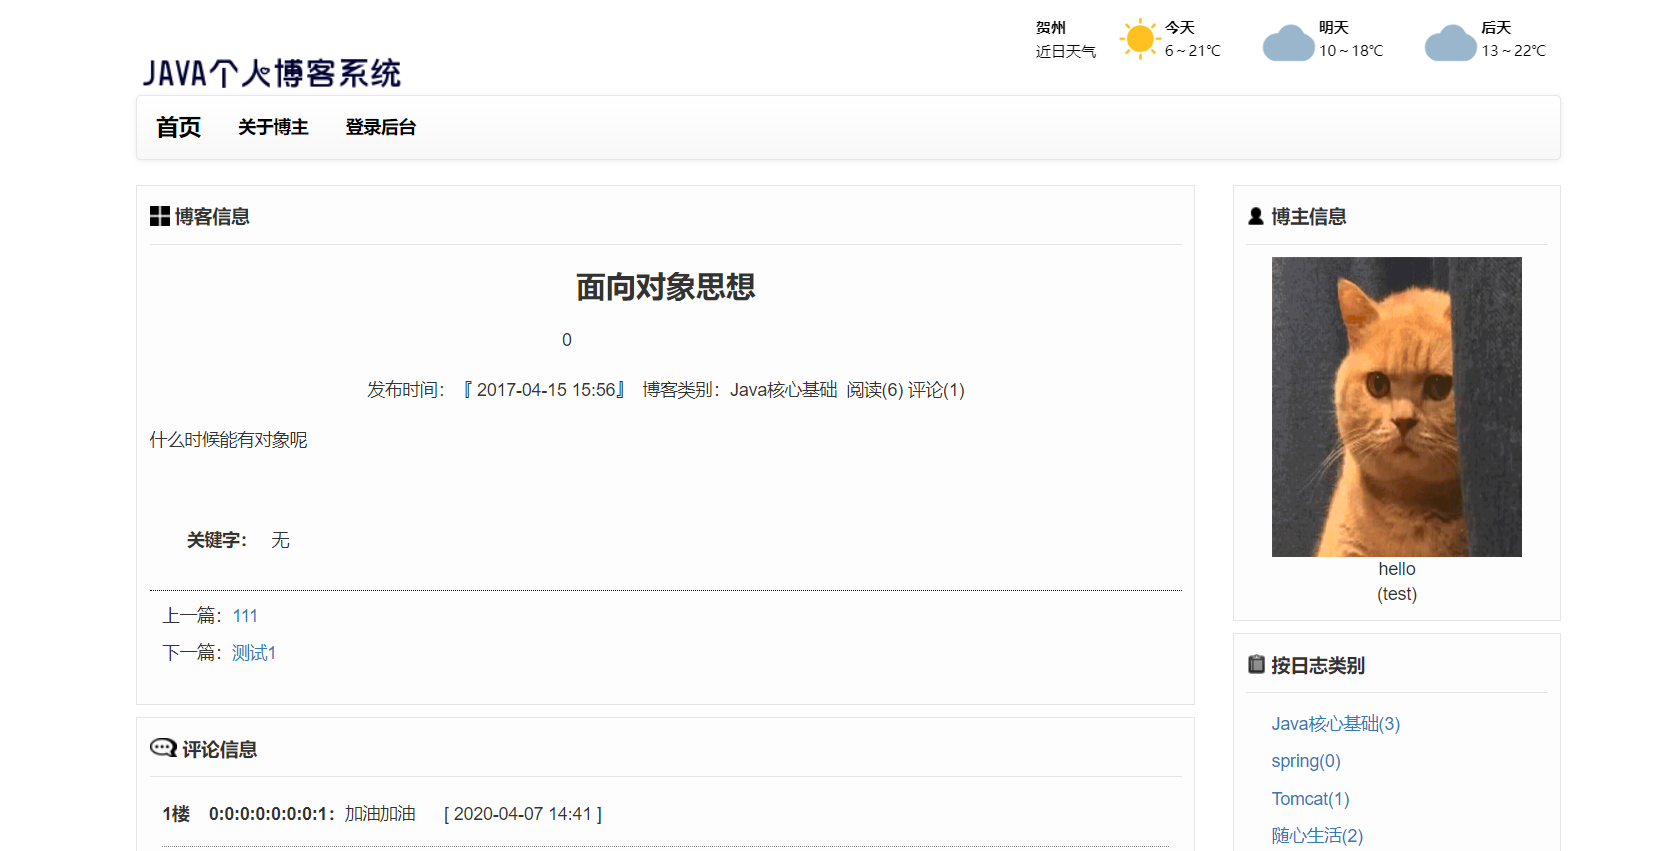Filter by category Tomcat(1)
The image size is (1654, 851).
pyautogui.click(x=1310, y=799)
